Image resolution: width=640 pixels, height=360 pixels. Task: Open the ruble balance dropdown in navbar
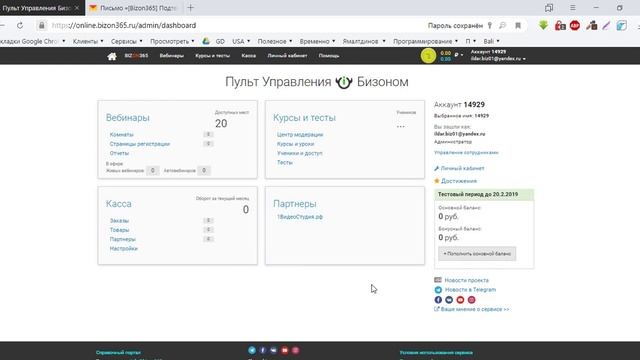pyautogui.click(x=459, y=54)
